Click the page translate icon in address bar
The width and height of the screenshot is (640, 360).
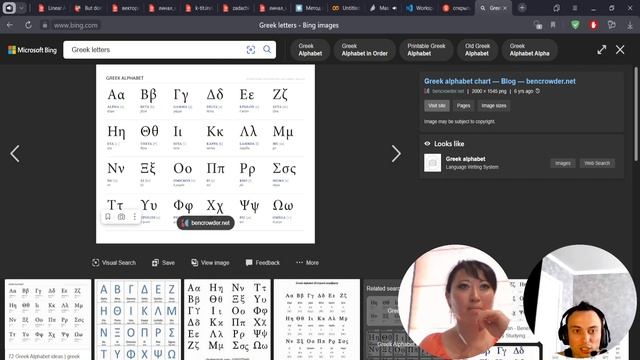click(x=538, y=25)
